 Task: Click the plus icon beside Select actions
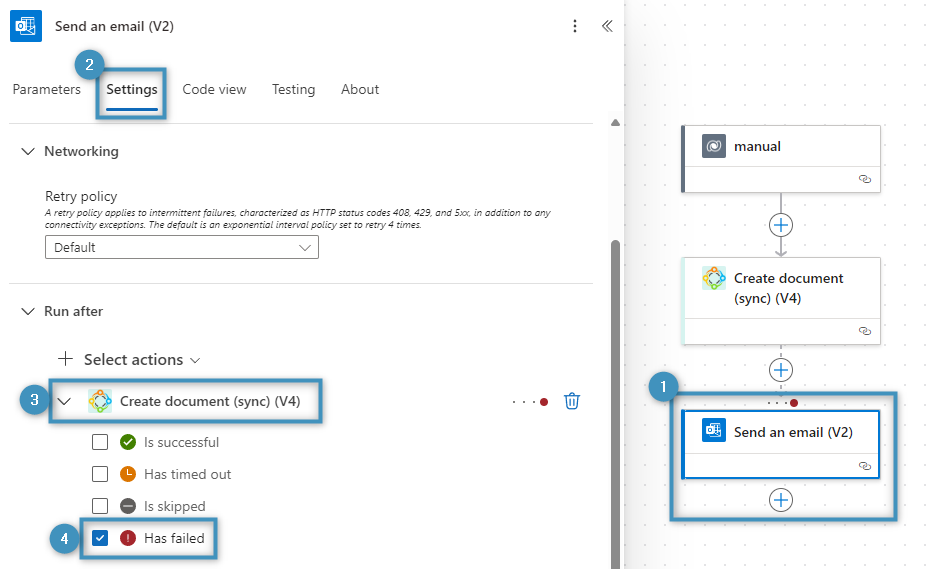[65, 359]
